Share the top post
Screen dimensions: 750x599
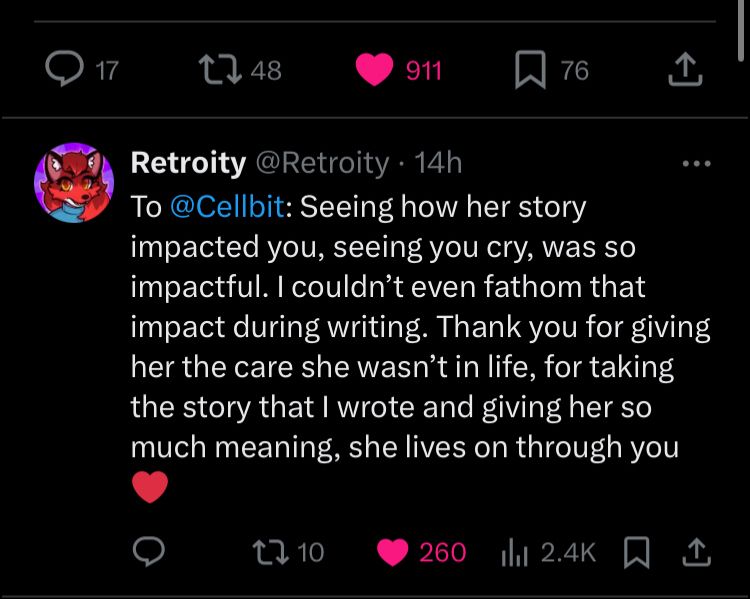tap(684, 69)
